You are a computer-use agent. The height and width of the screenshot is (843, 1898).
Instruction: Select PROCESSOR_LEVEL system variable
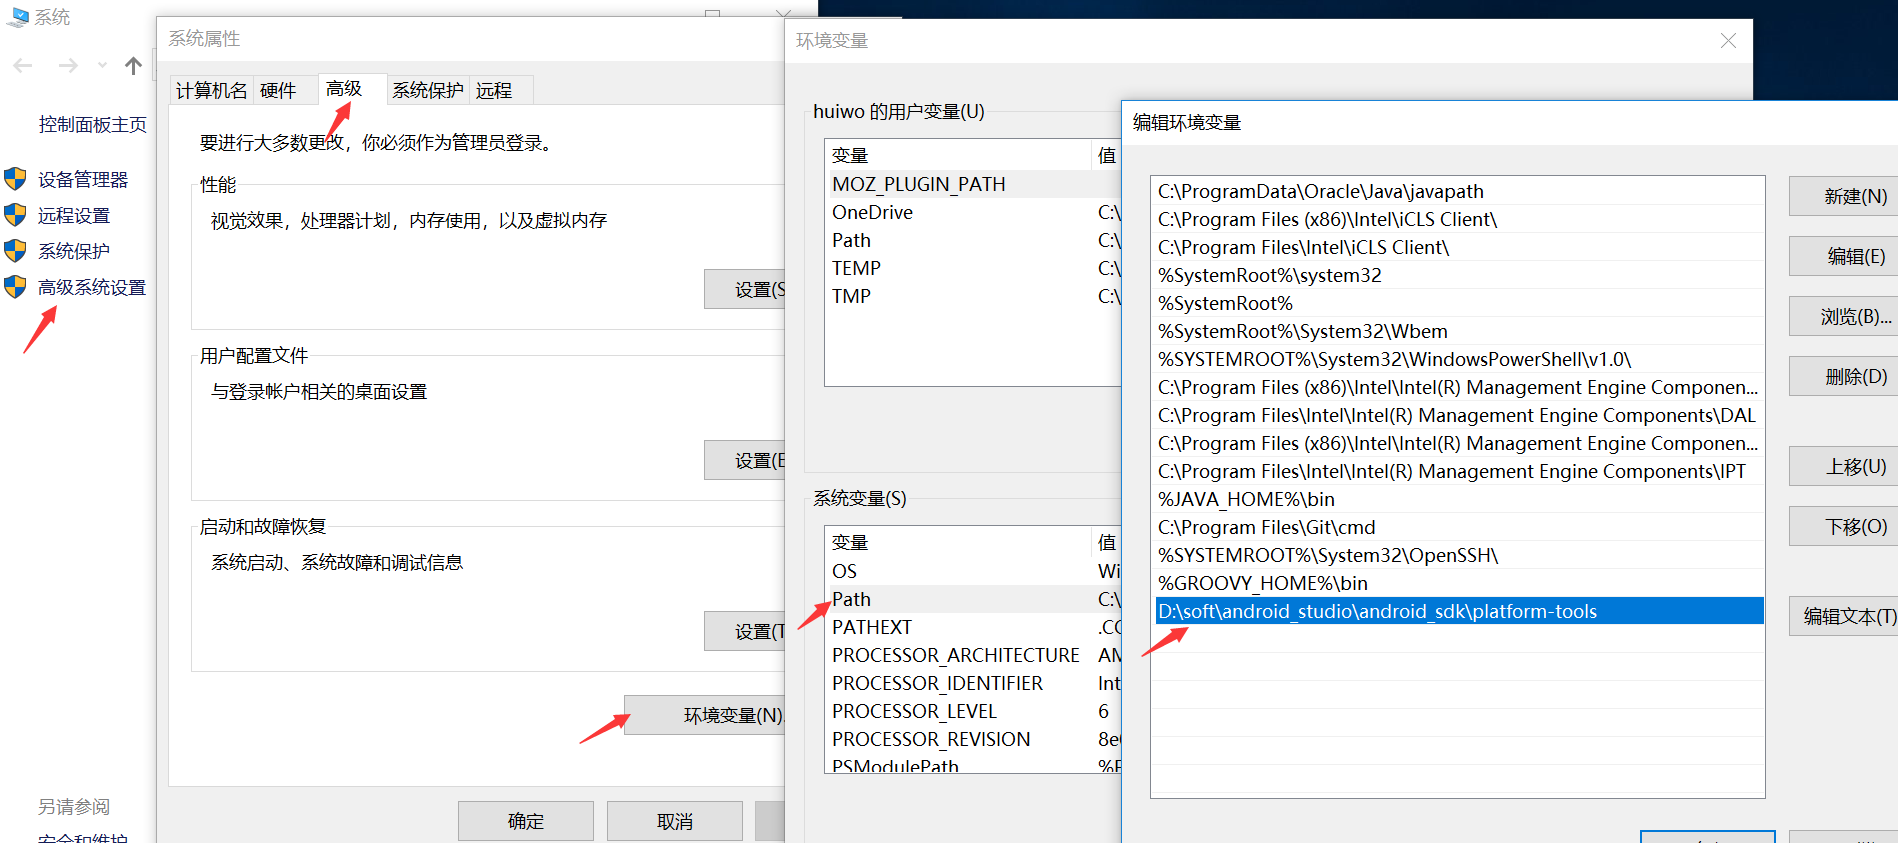[x=973, y=711]
